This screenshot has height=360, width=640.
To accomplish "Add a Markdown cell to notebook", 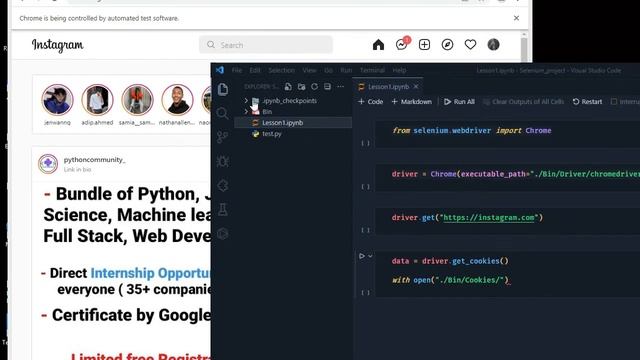I will (411, 102).
